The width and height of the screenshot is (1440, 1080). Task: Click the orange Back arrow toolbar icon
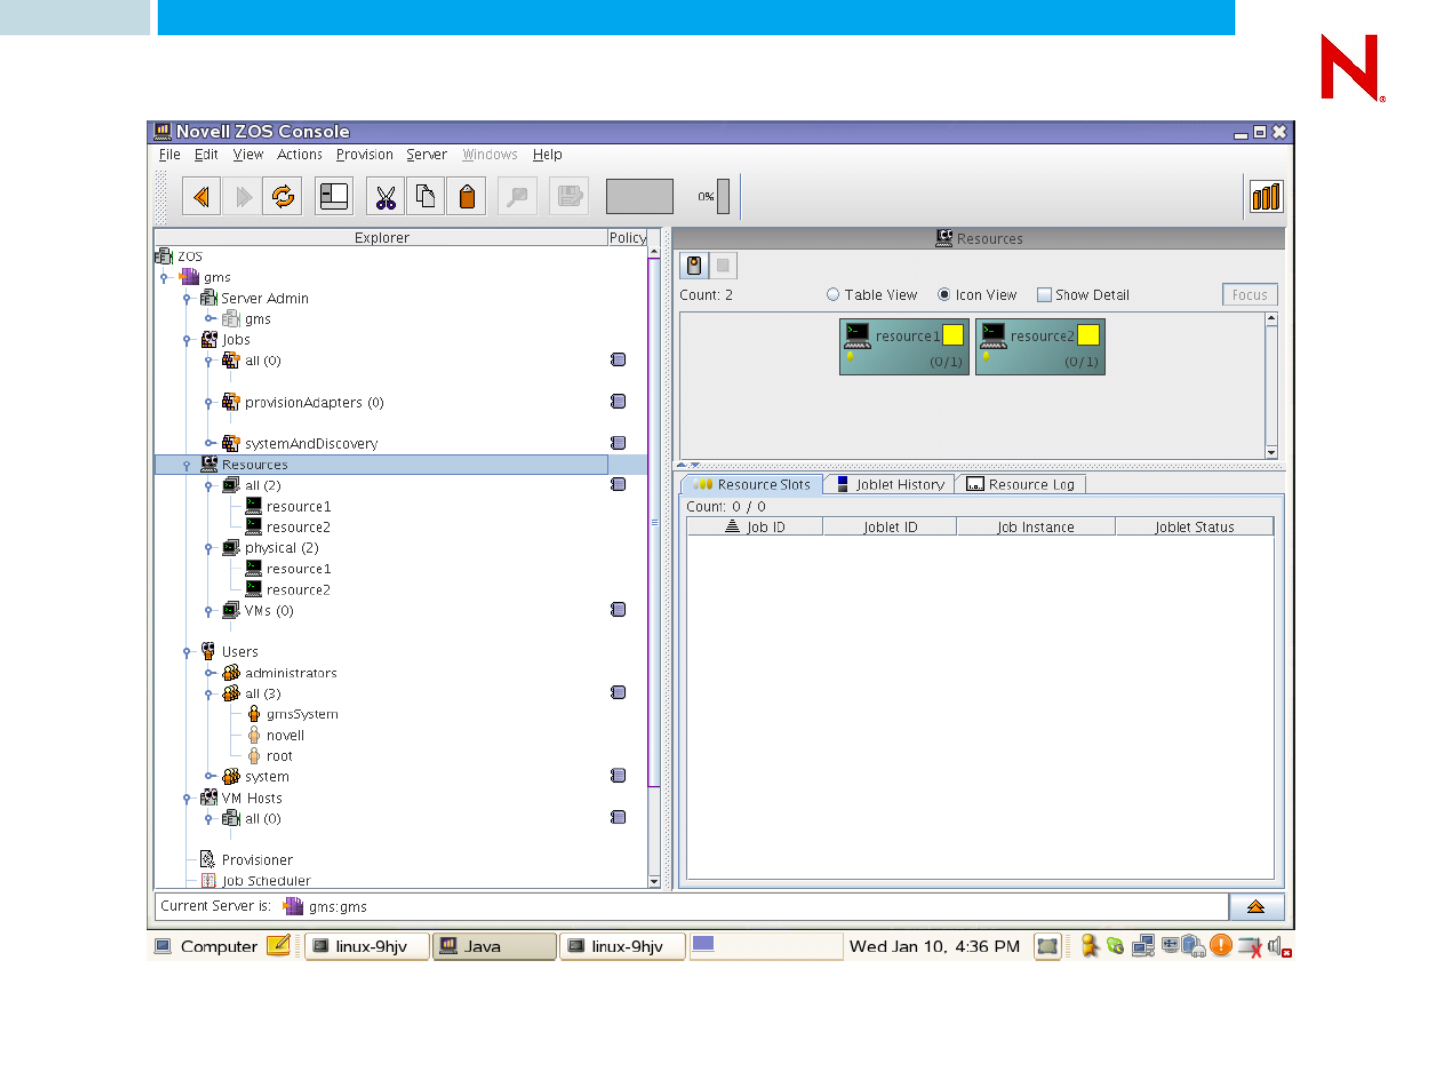point(201,196)
